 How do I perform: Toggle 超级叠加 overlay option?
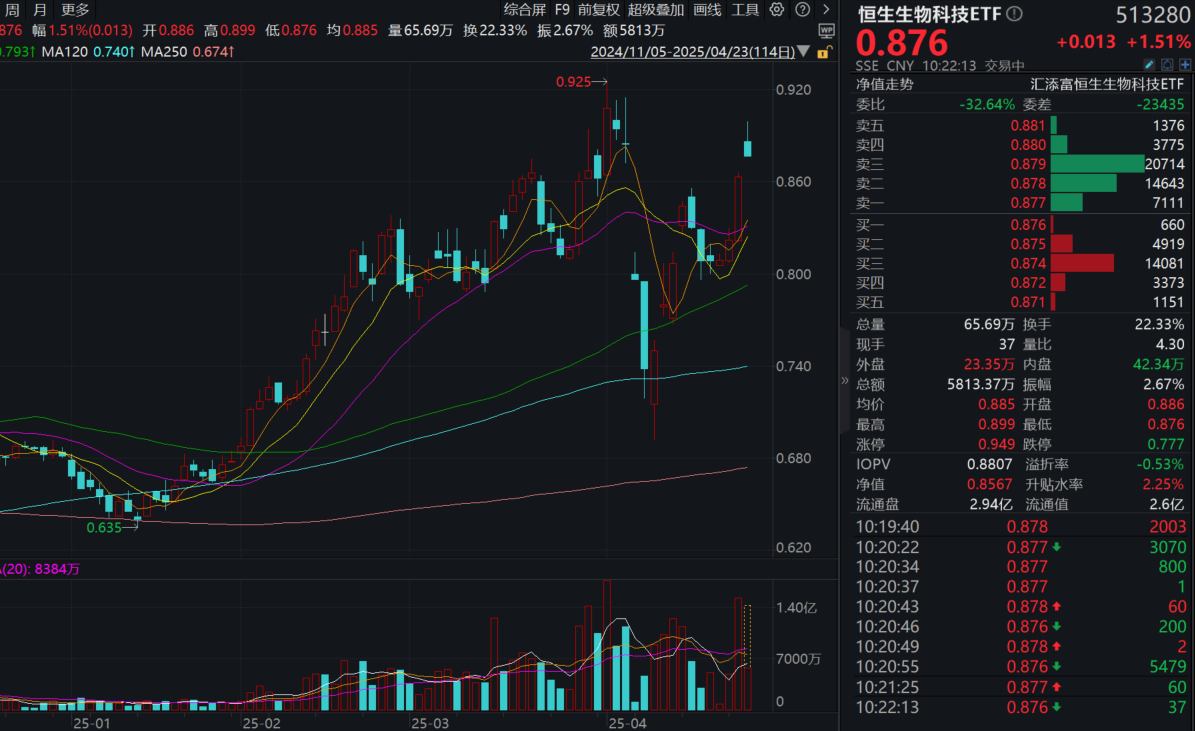(x=656, y=10)
